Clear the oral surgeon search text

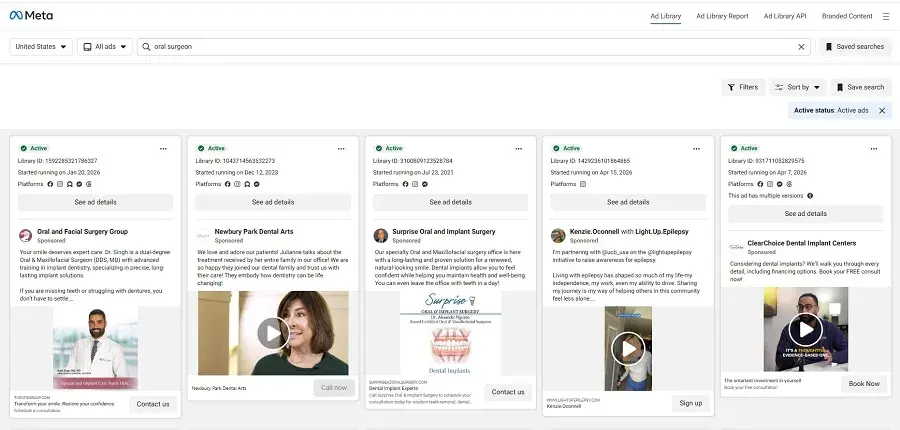[x=801, y=47]
